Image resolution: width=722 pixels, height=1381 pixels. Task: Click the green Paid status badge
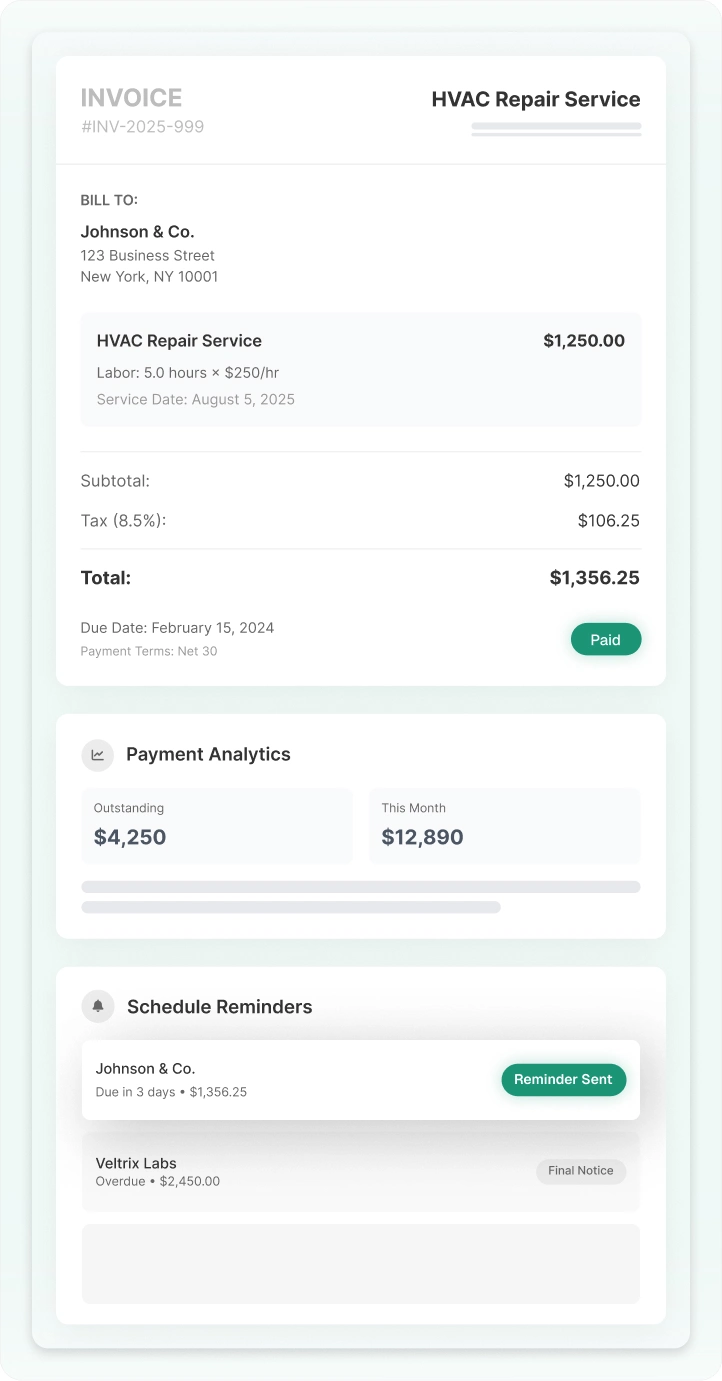pos(605,640)
